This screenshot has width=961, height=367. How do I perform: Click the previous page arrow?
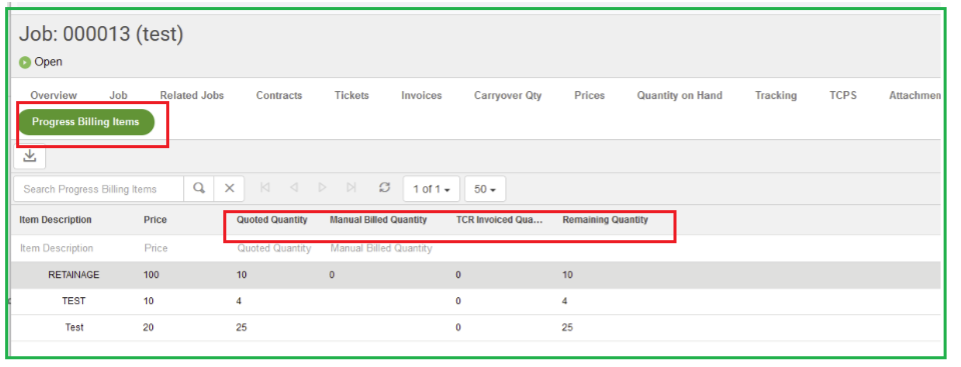[x=294, y=188]
